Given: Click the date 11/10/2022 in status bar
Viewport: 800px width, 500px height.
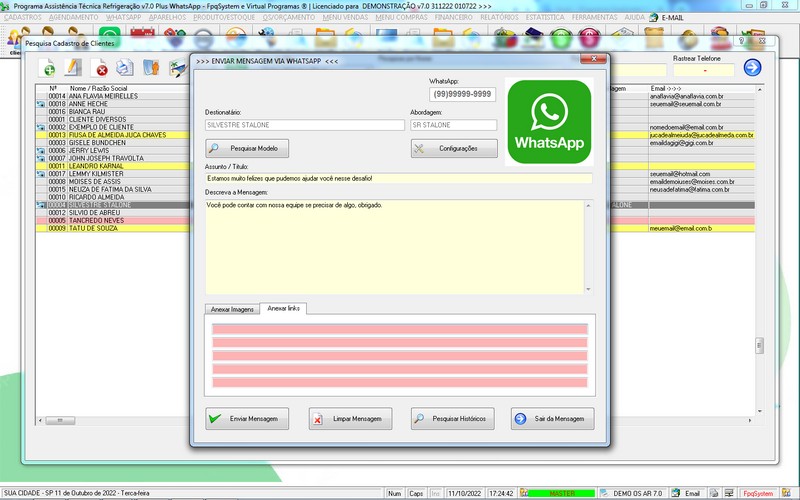Looking at the screenshot, I should click(x=464, y=493).
